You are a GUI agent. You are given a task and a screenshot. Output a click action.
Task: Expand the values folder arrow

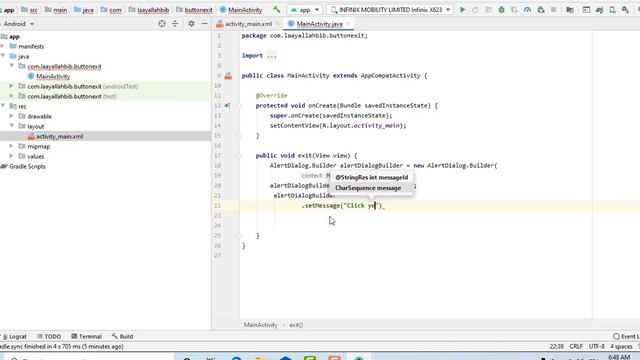(11, 156)
